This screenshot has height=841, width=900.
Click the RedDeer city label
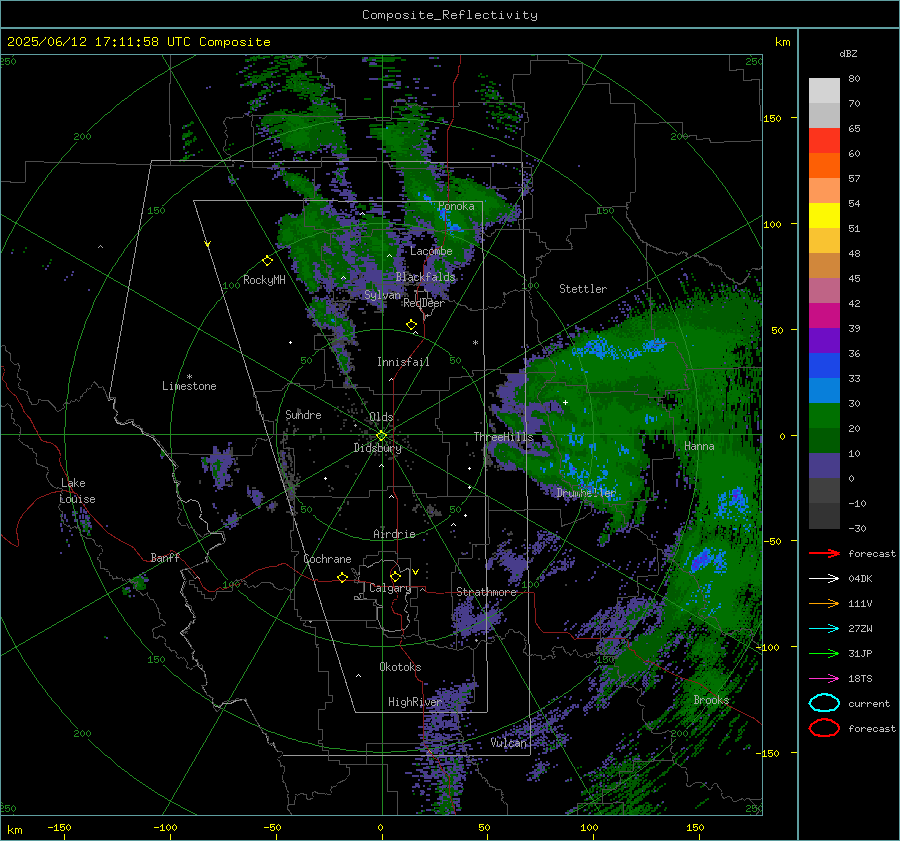pyautogui.click(x=424, y=303)
